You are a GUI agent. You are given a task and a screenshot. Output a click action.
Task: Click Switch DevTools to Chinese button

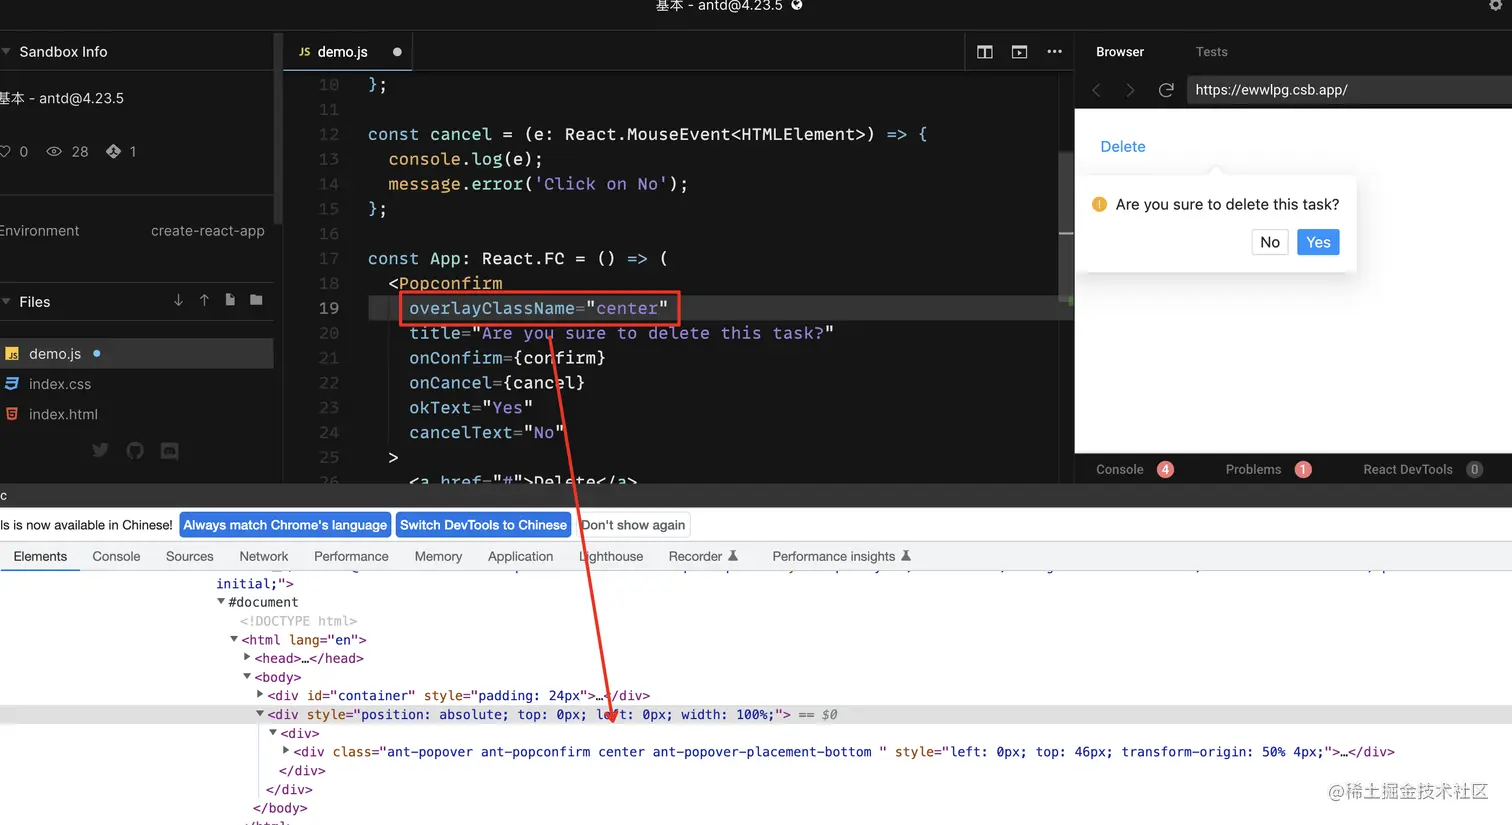(x=483, y=525)
